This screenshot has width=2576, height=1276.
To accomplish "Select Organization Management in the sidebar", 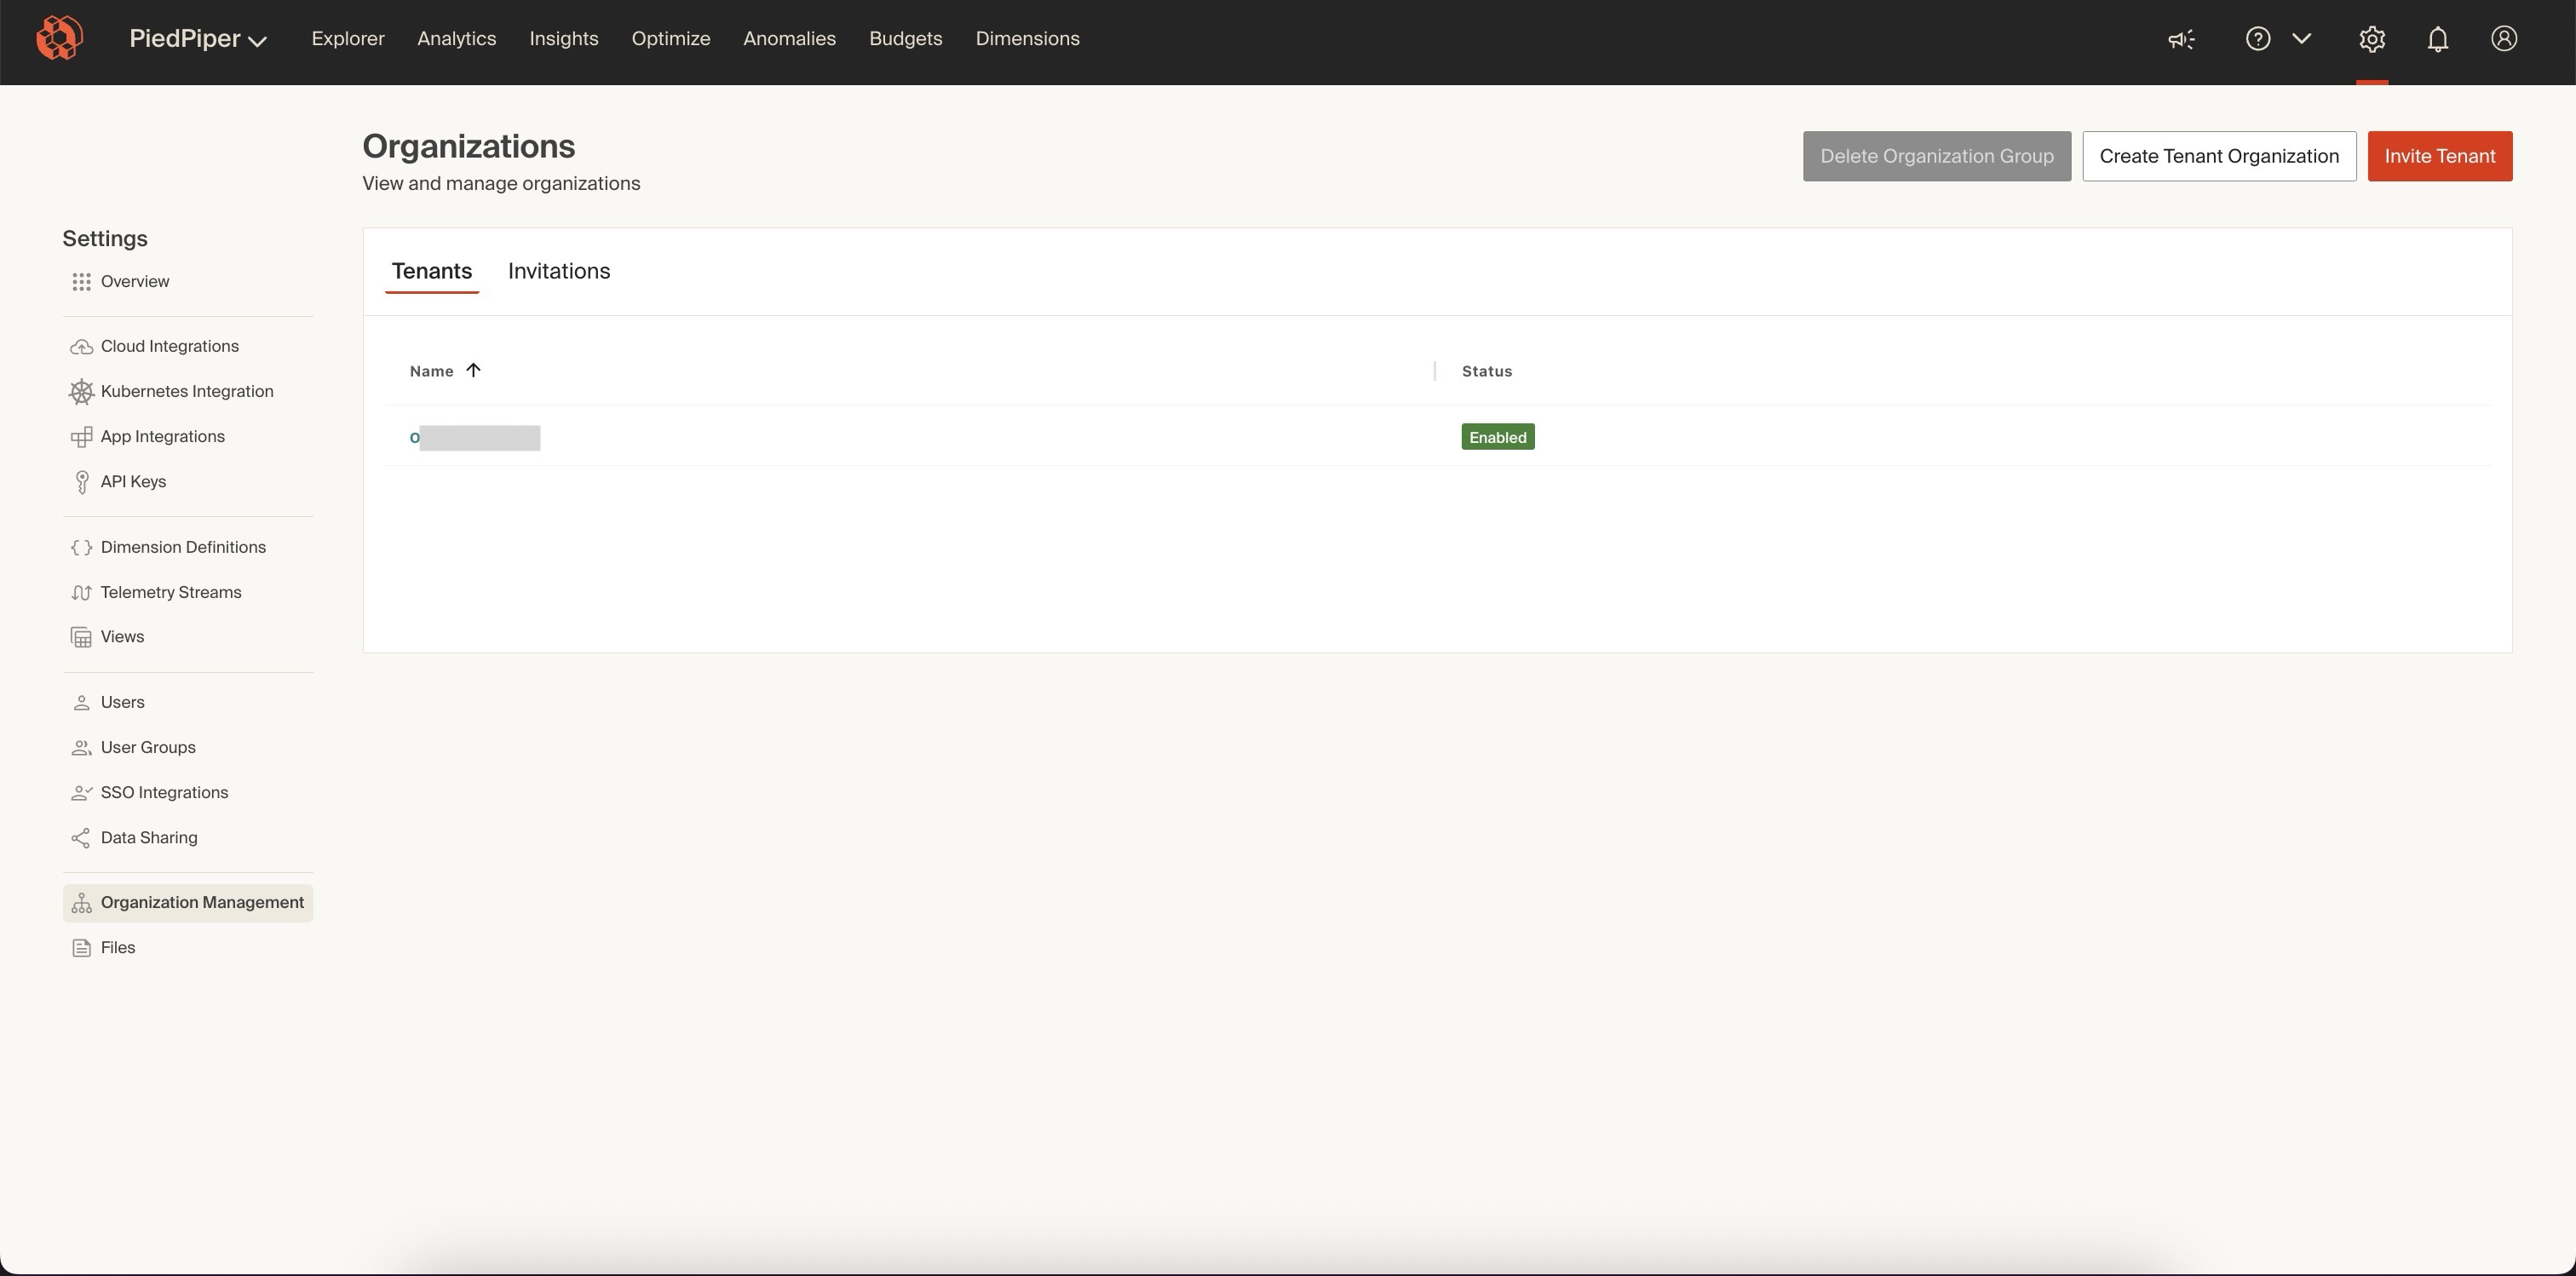I will coord(188,903).
